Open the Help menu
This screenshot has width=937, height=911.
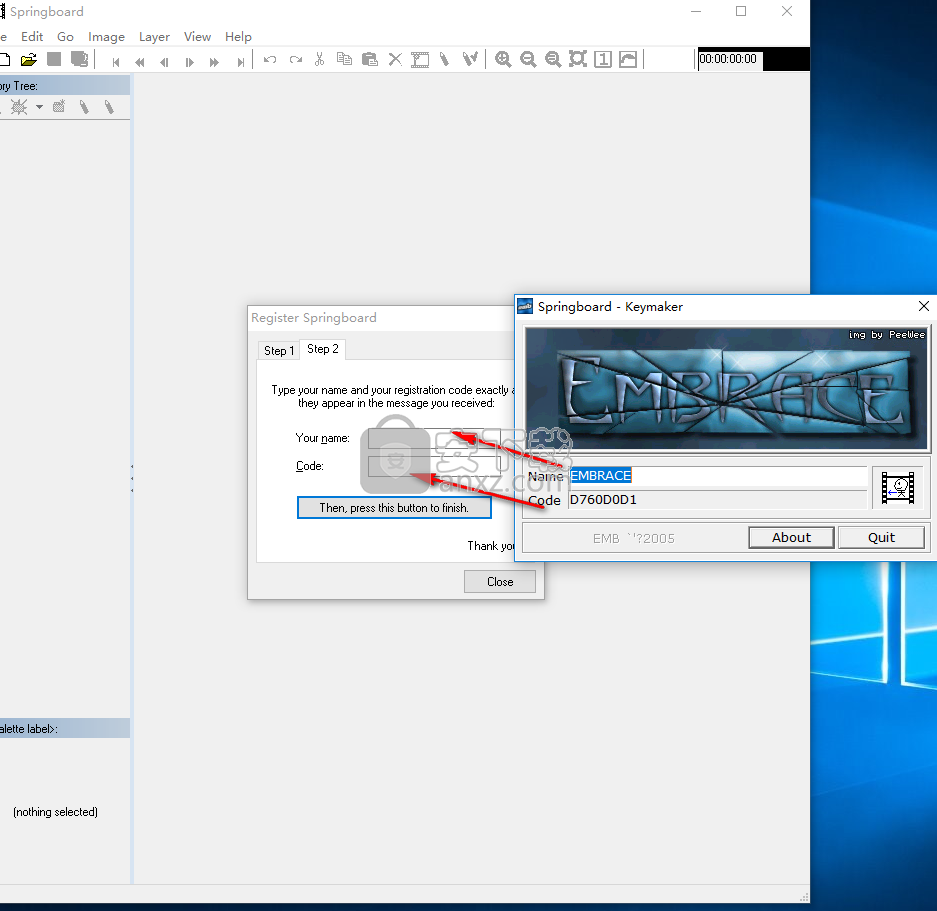(x=238, y=36)
